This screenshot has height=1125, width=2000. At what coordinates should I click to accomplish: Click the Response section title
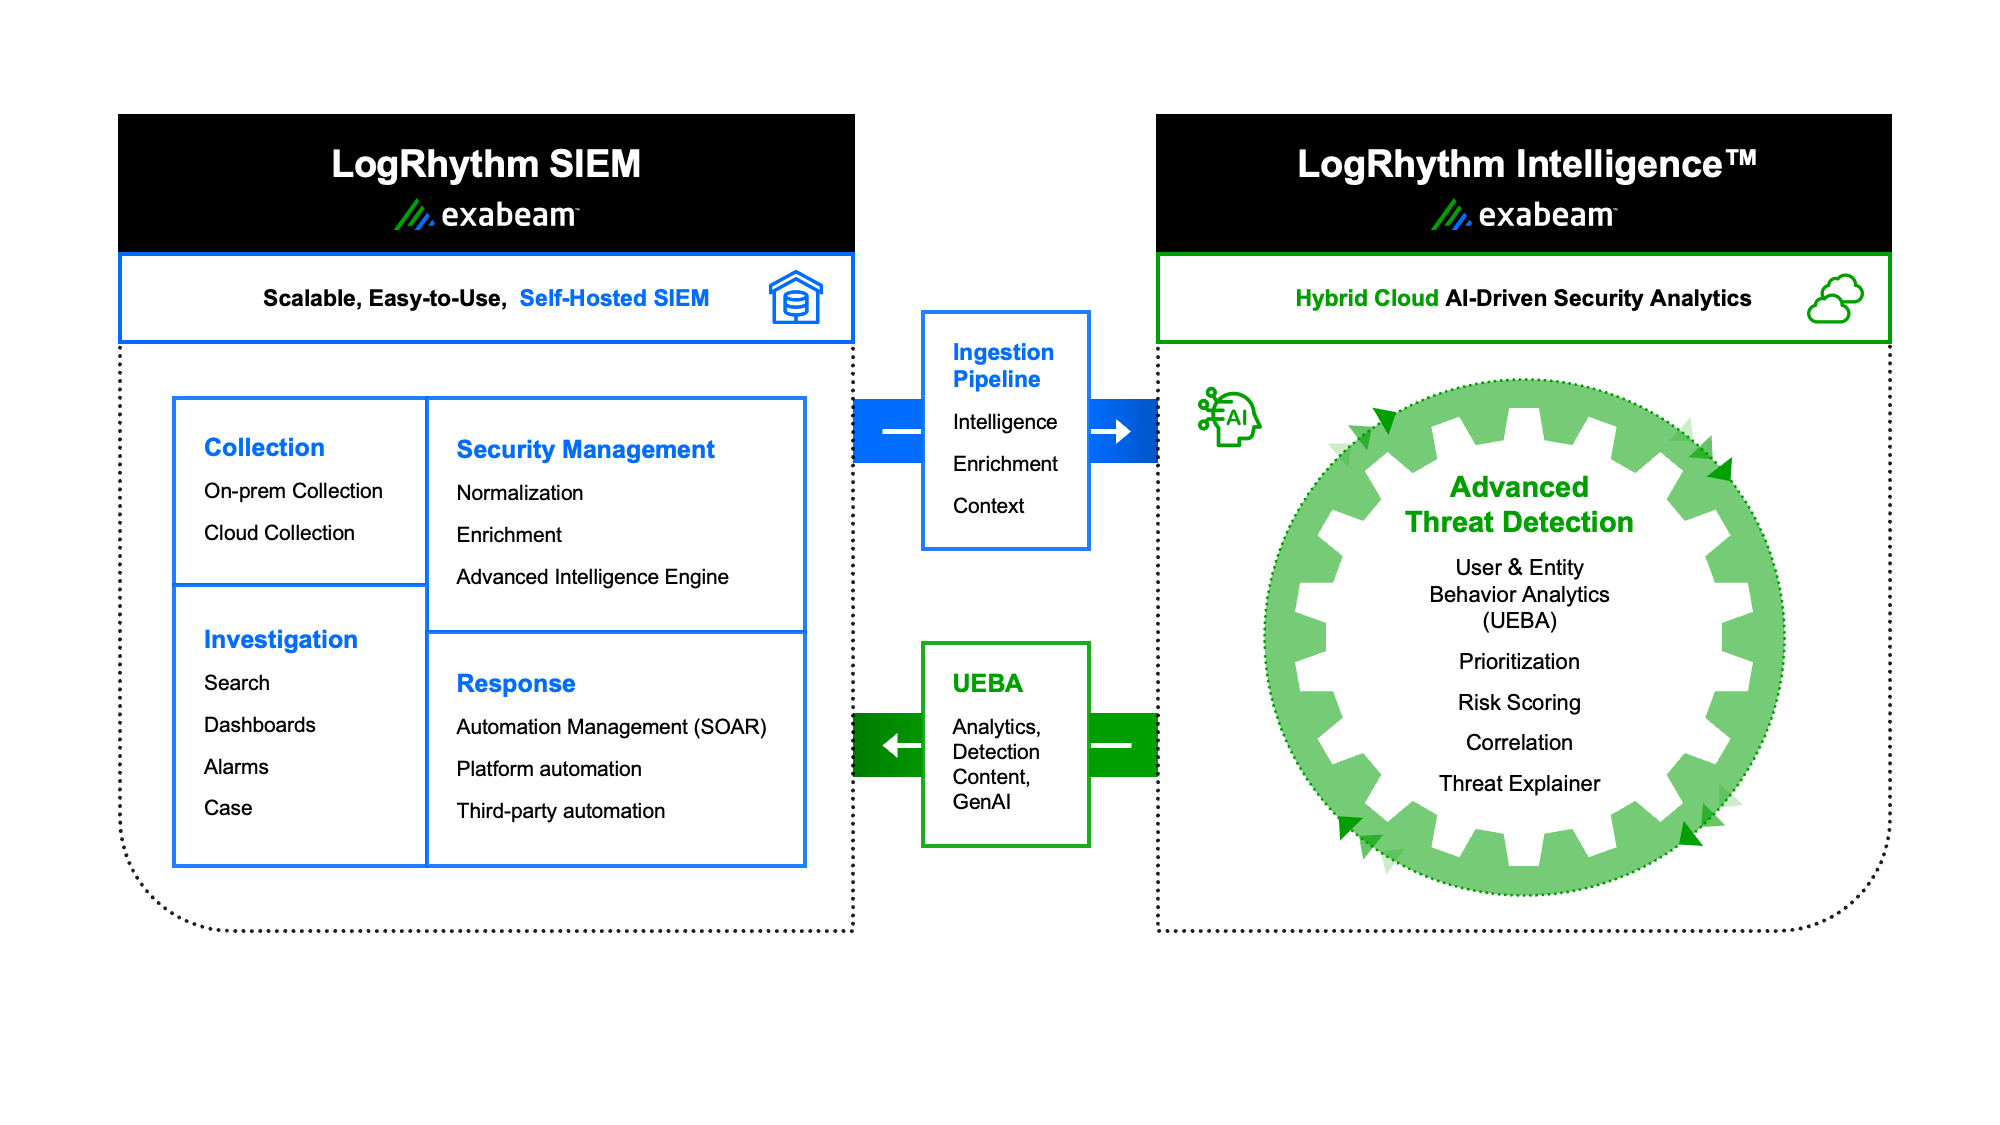tap(516, 683)
